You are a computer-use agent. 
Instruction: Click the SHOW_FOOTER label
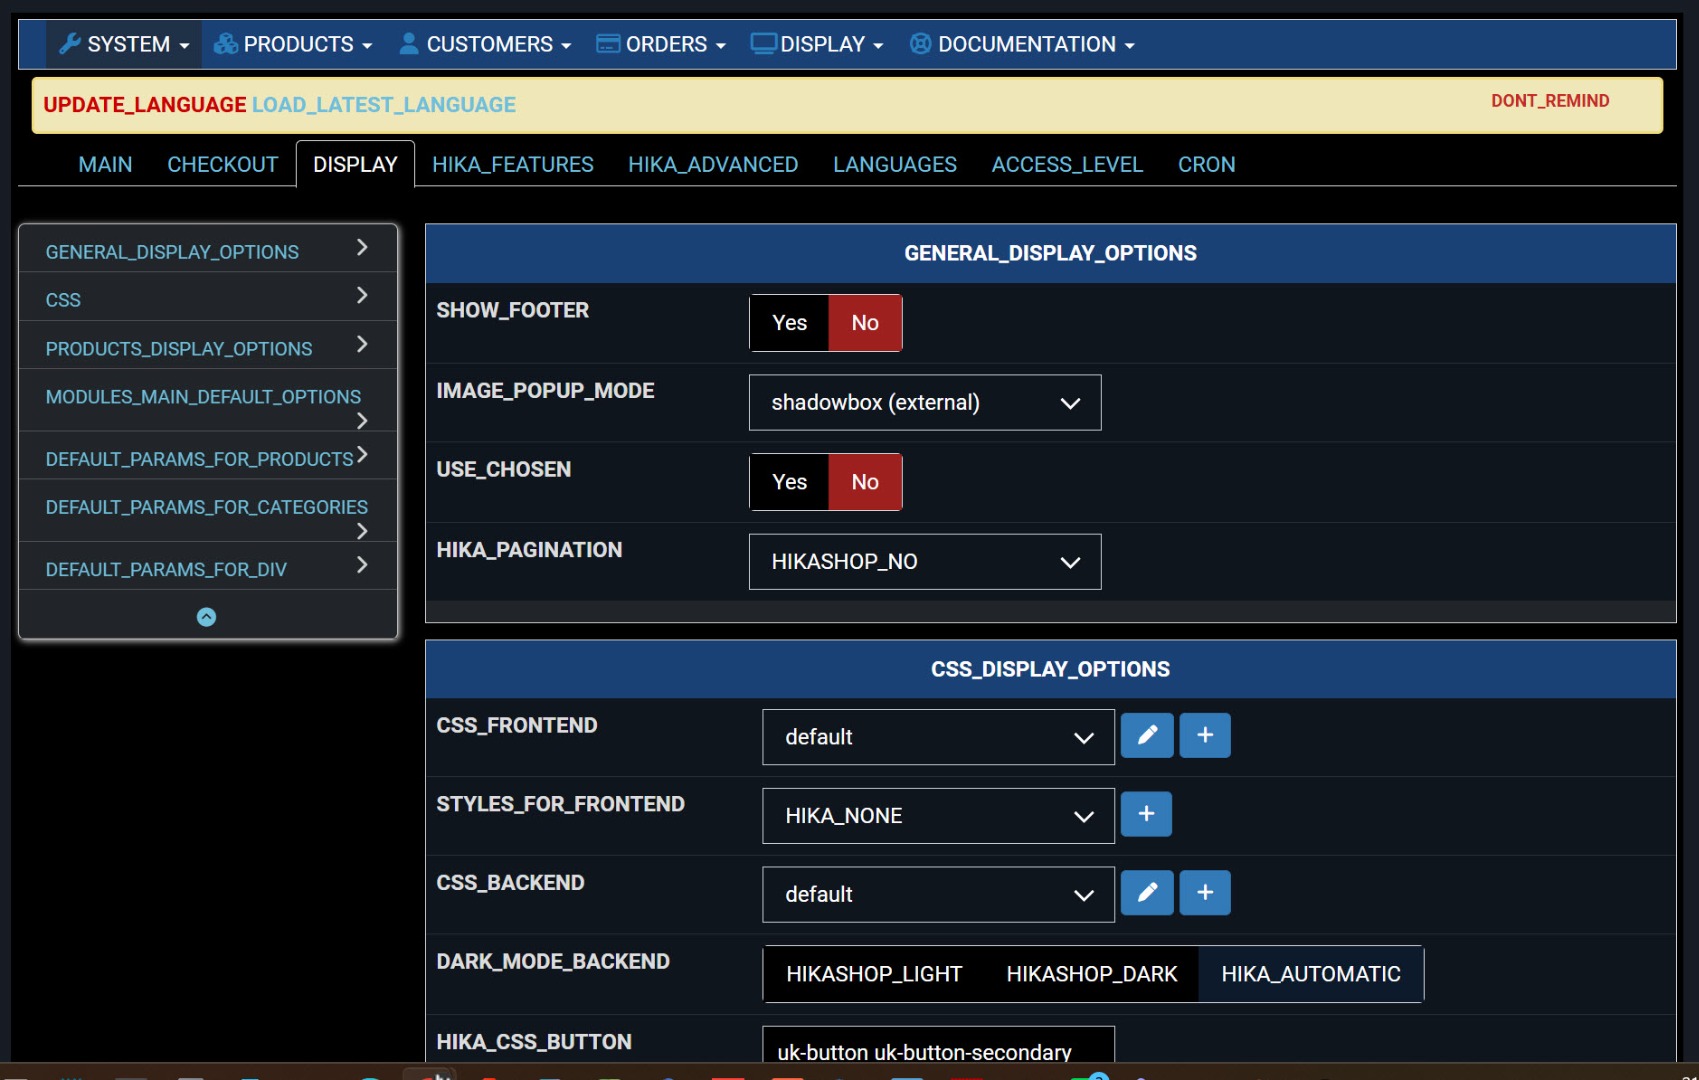tap(513, 311)
